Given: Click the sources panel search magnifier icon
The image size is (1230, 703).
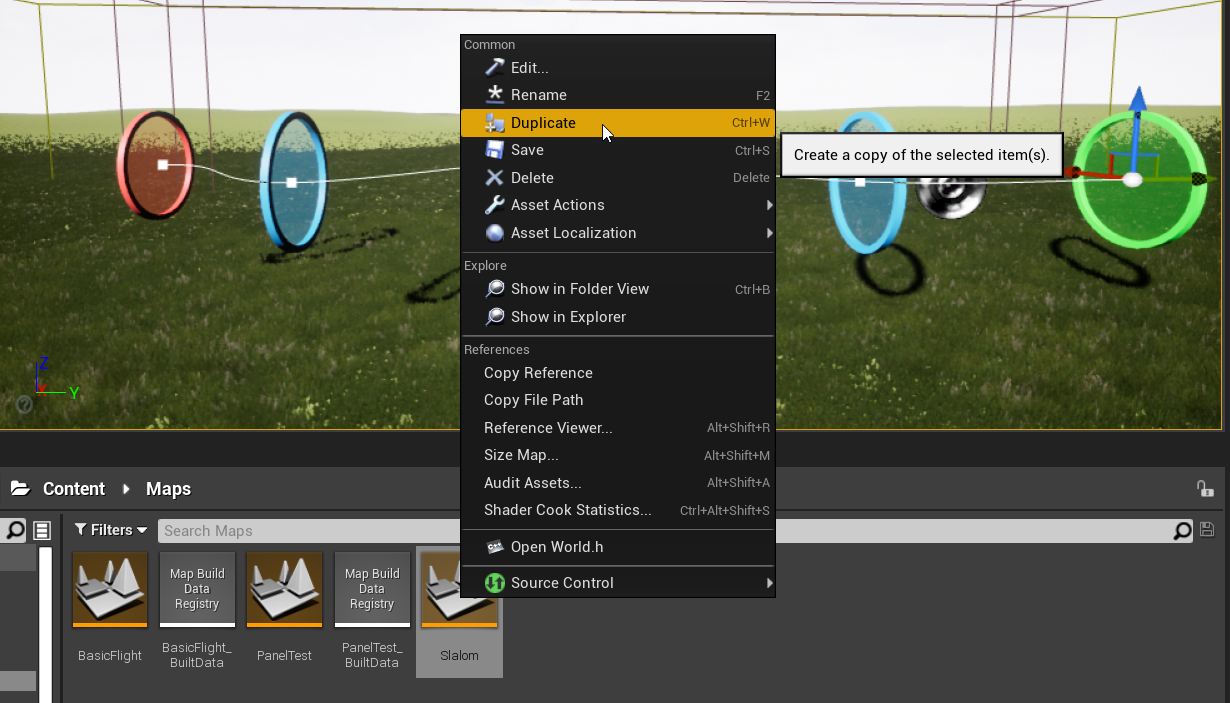Looking at the screenshot, I should click(x=16, y=530).
